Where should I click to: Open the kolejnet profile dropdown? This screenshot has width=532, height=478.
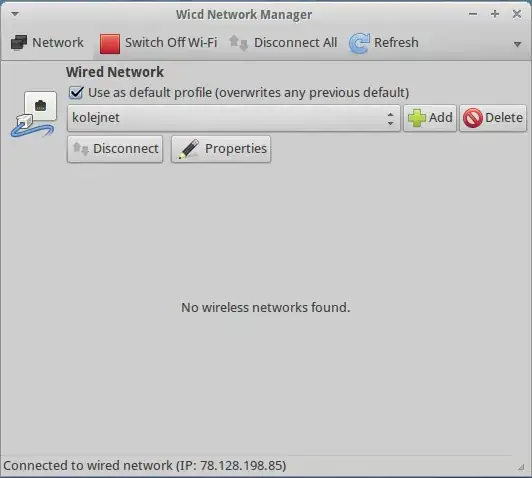click(234, 118)
